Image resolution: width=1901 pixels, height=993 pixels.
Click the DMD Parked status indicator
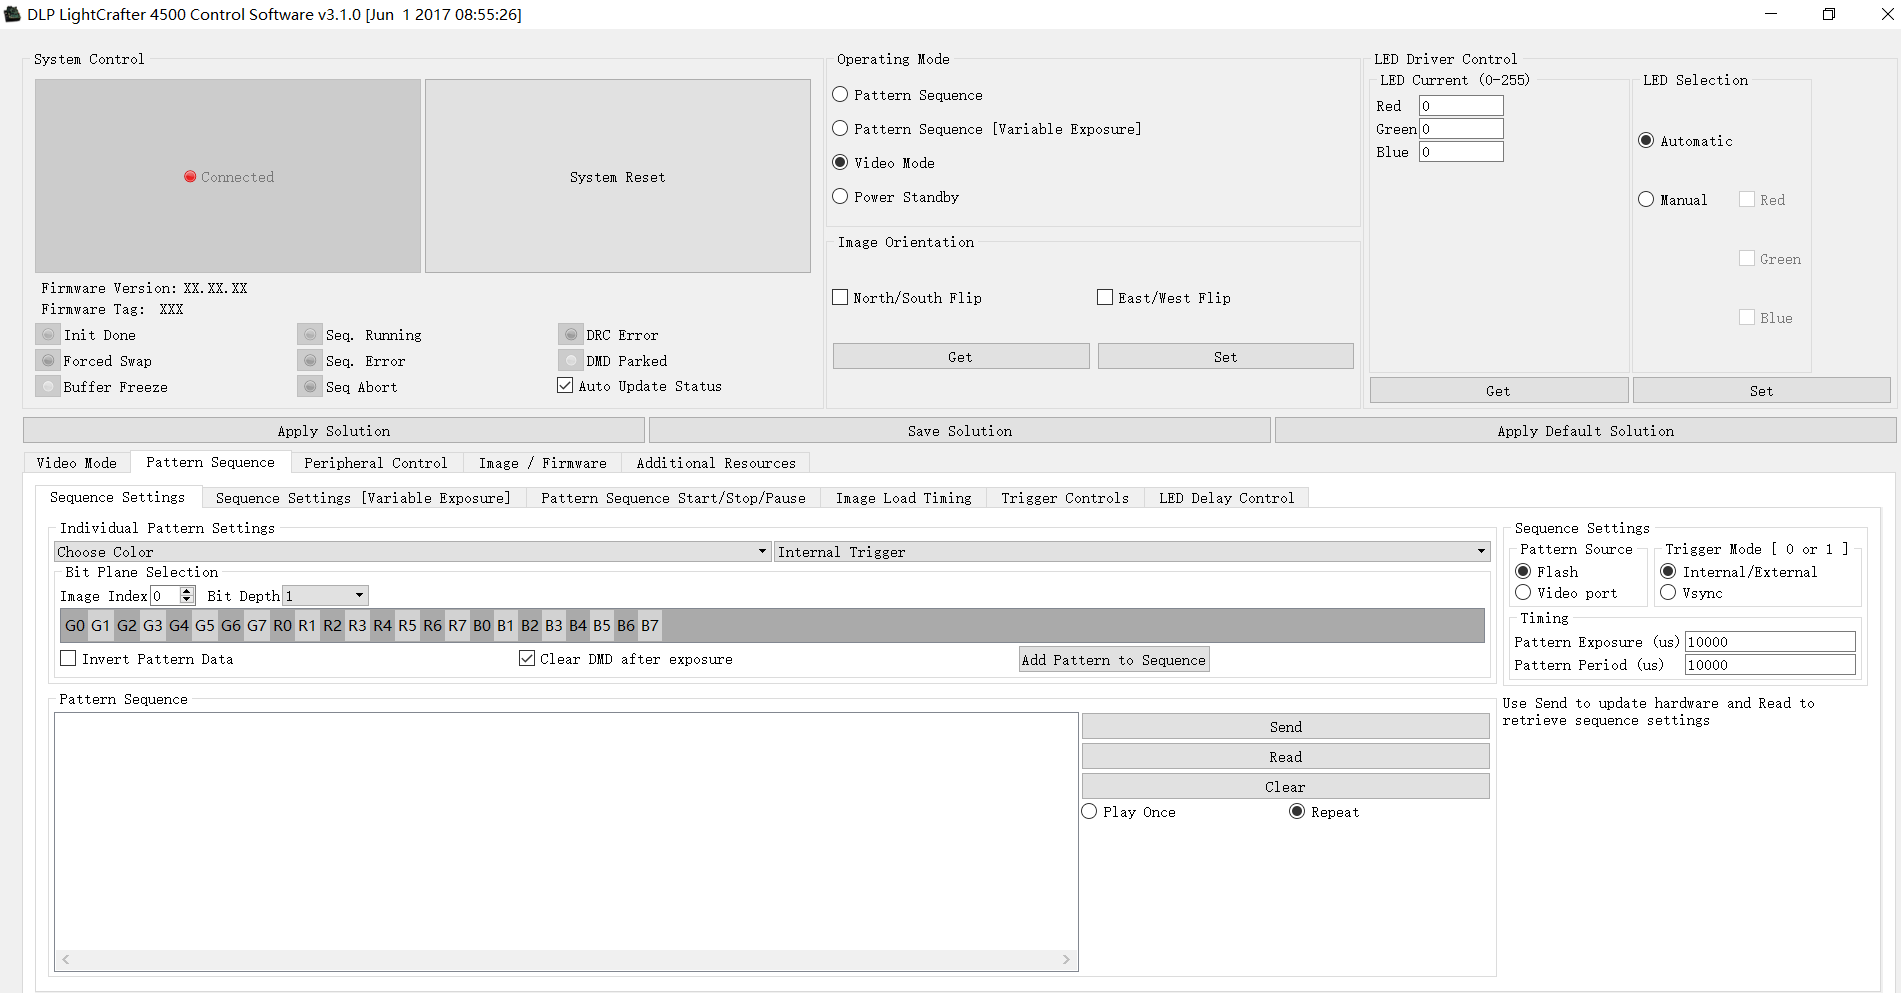(571, 361)
